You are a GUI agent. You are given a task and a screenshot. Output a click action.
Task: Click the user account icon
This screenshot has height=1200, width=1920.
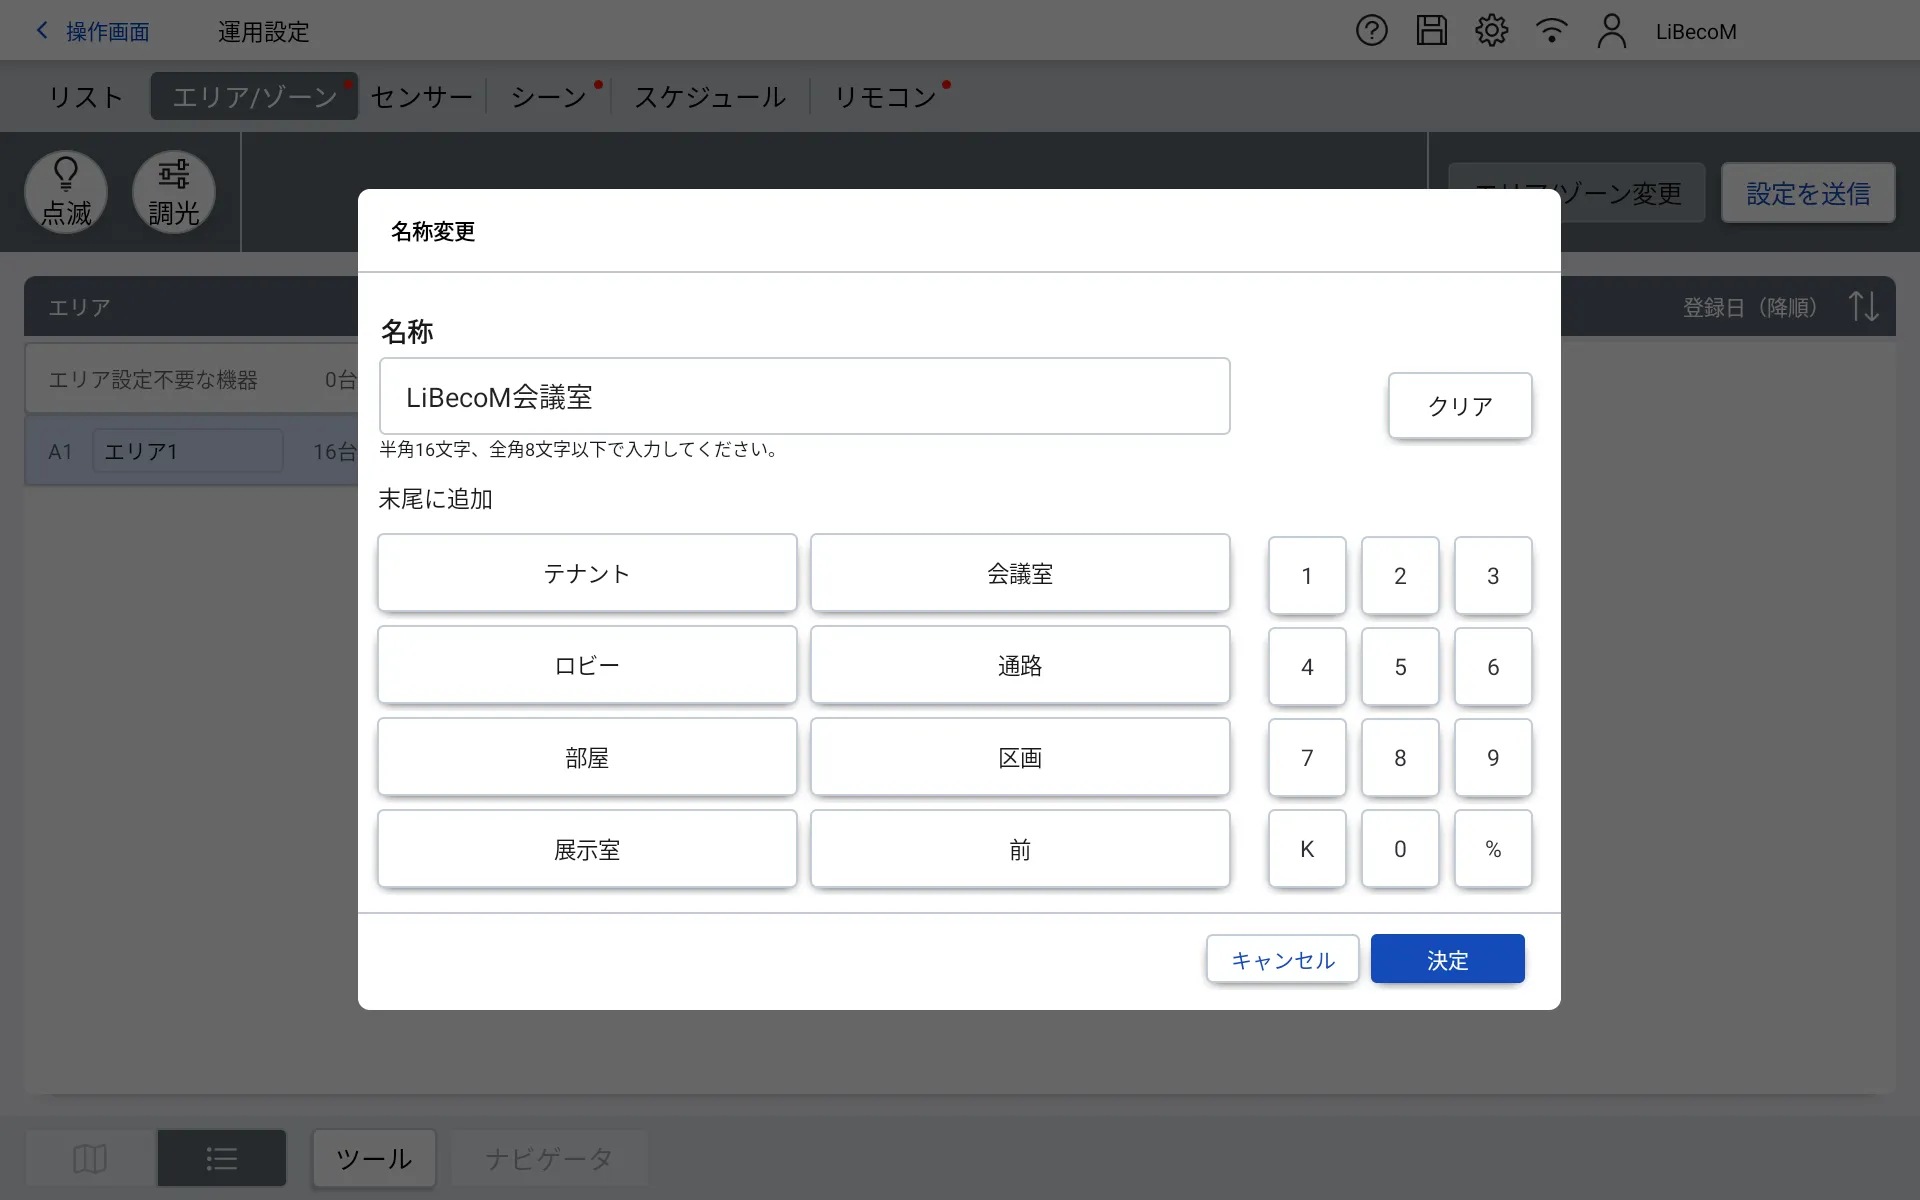pyautogui.click(x=1611, y=31)
